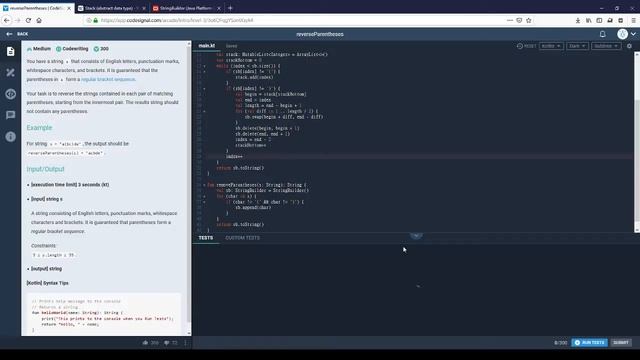This screenshot has width=640, height=360.
Task: Open editor settings gear icon
Action: [629, 46]
